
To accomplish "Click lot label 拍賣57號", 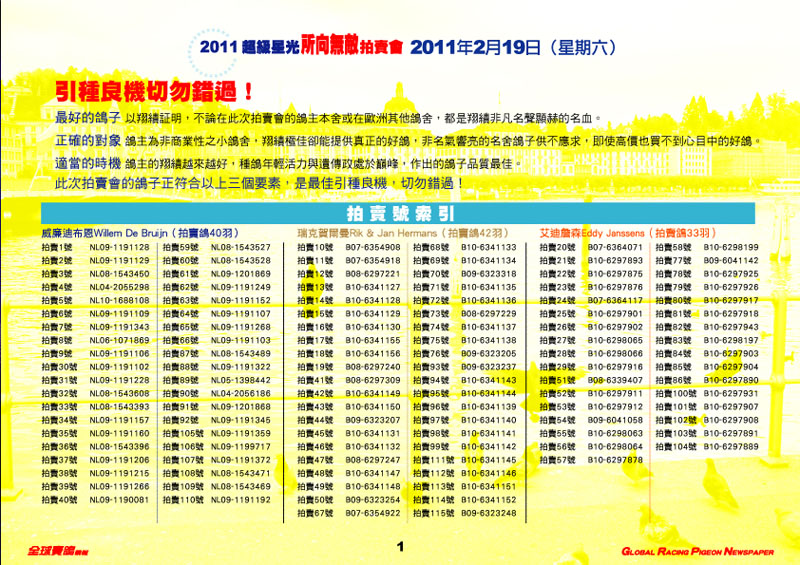I will tap(558, 460).
